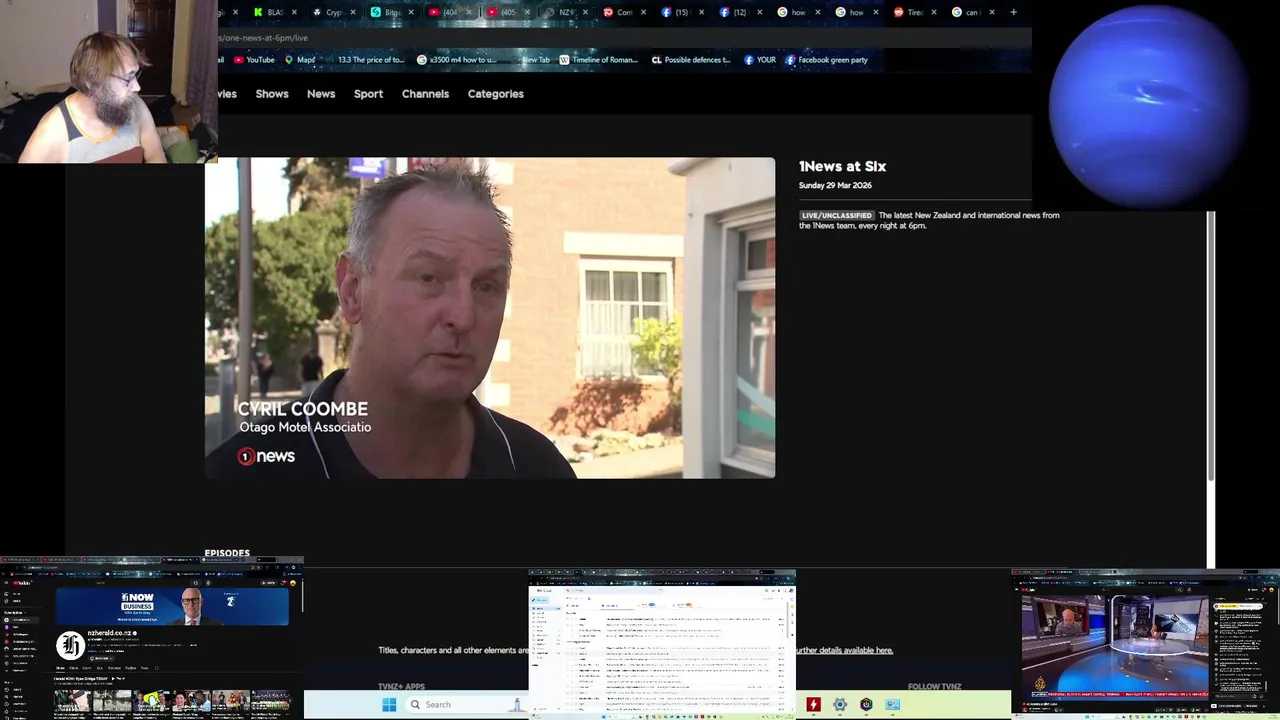Open the Shows menu on TVNZ+
This screenshot has height=720, width=1280.
[x=271, y=94]
